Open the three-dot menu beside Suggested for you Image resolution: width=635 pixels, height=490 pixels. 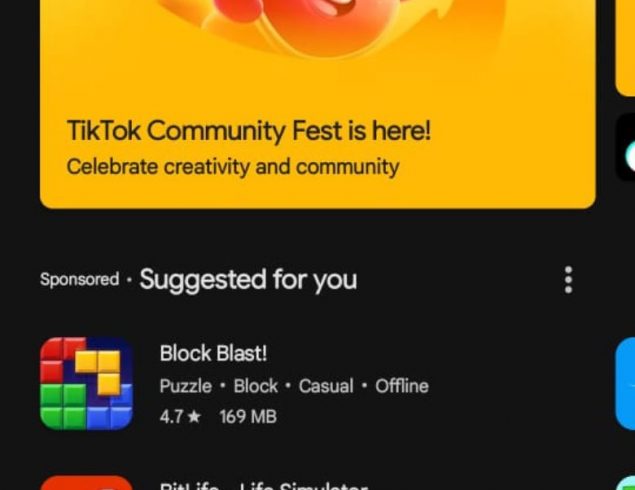click(568, 279)
